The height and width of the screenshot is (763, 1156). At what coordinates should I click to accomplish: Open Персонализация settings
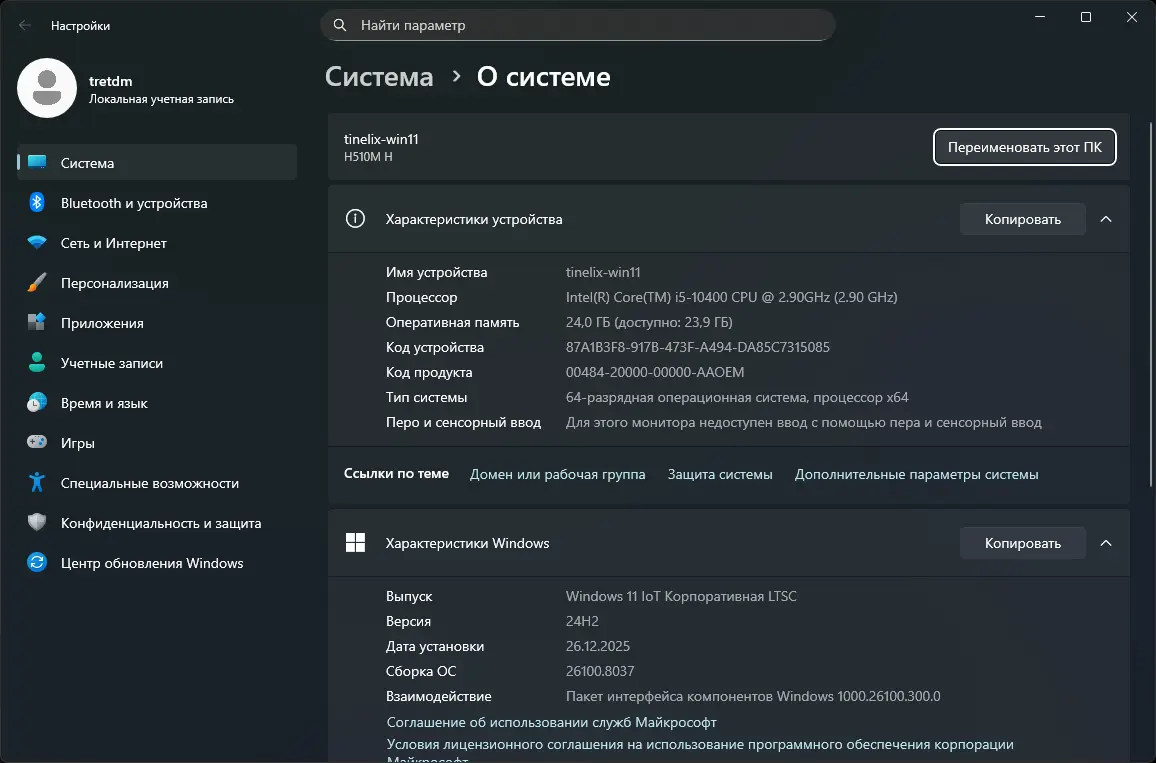157,282
